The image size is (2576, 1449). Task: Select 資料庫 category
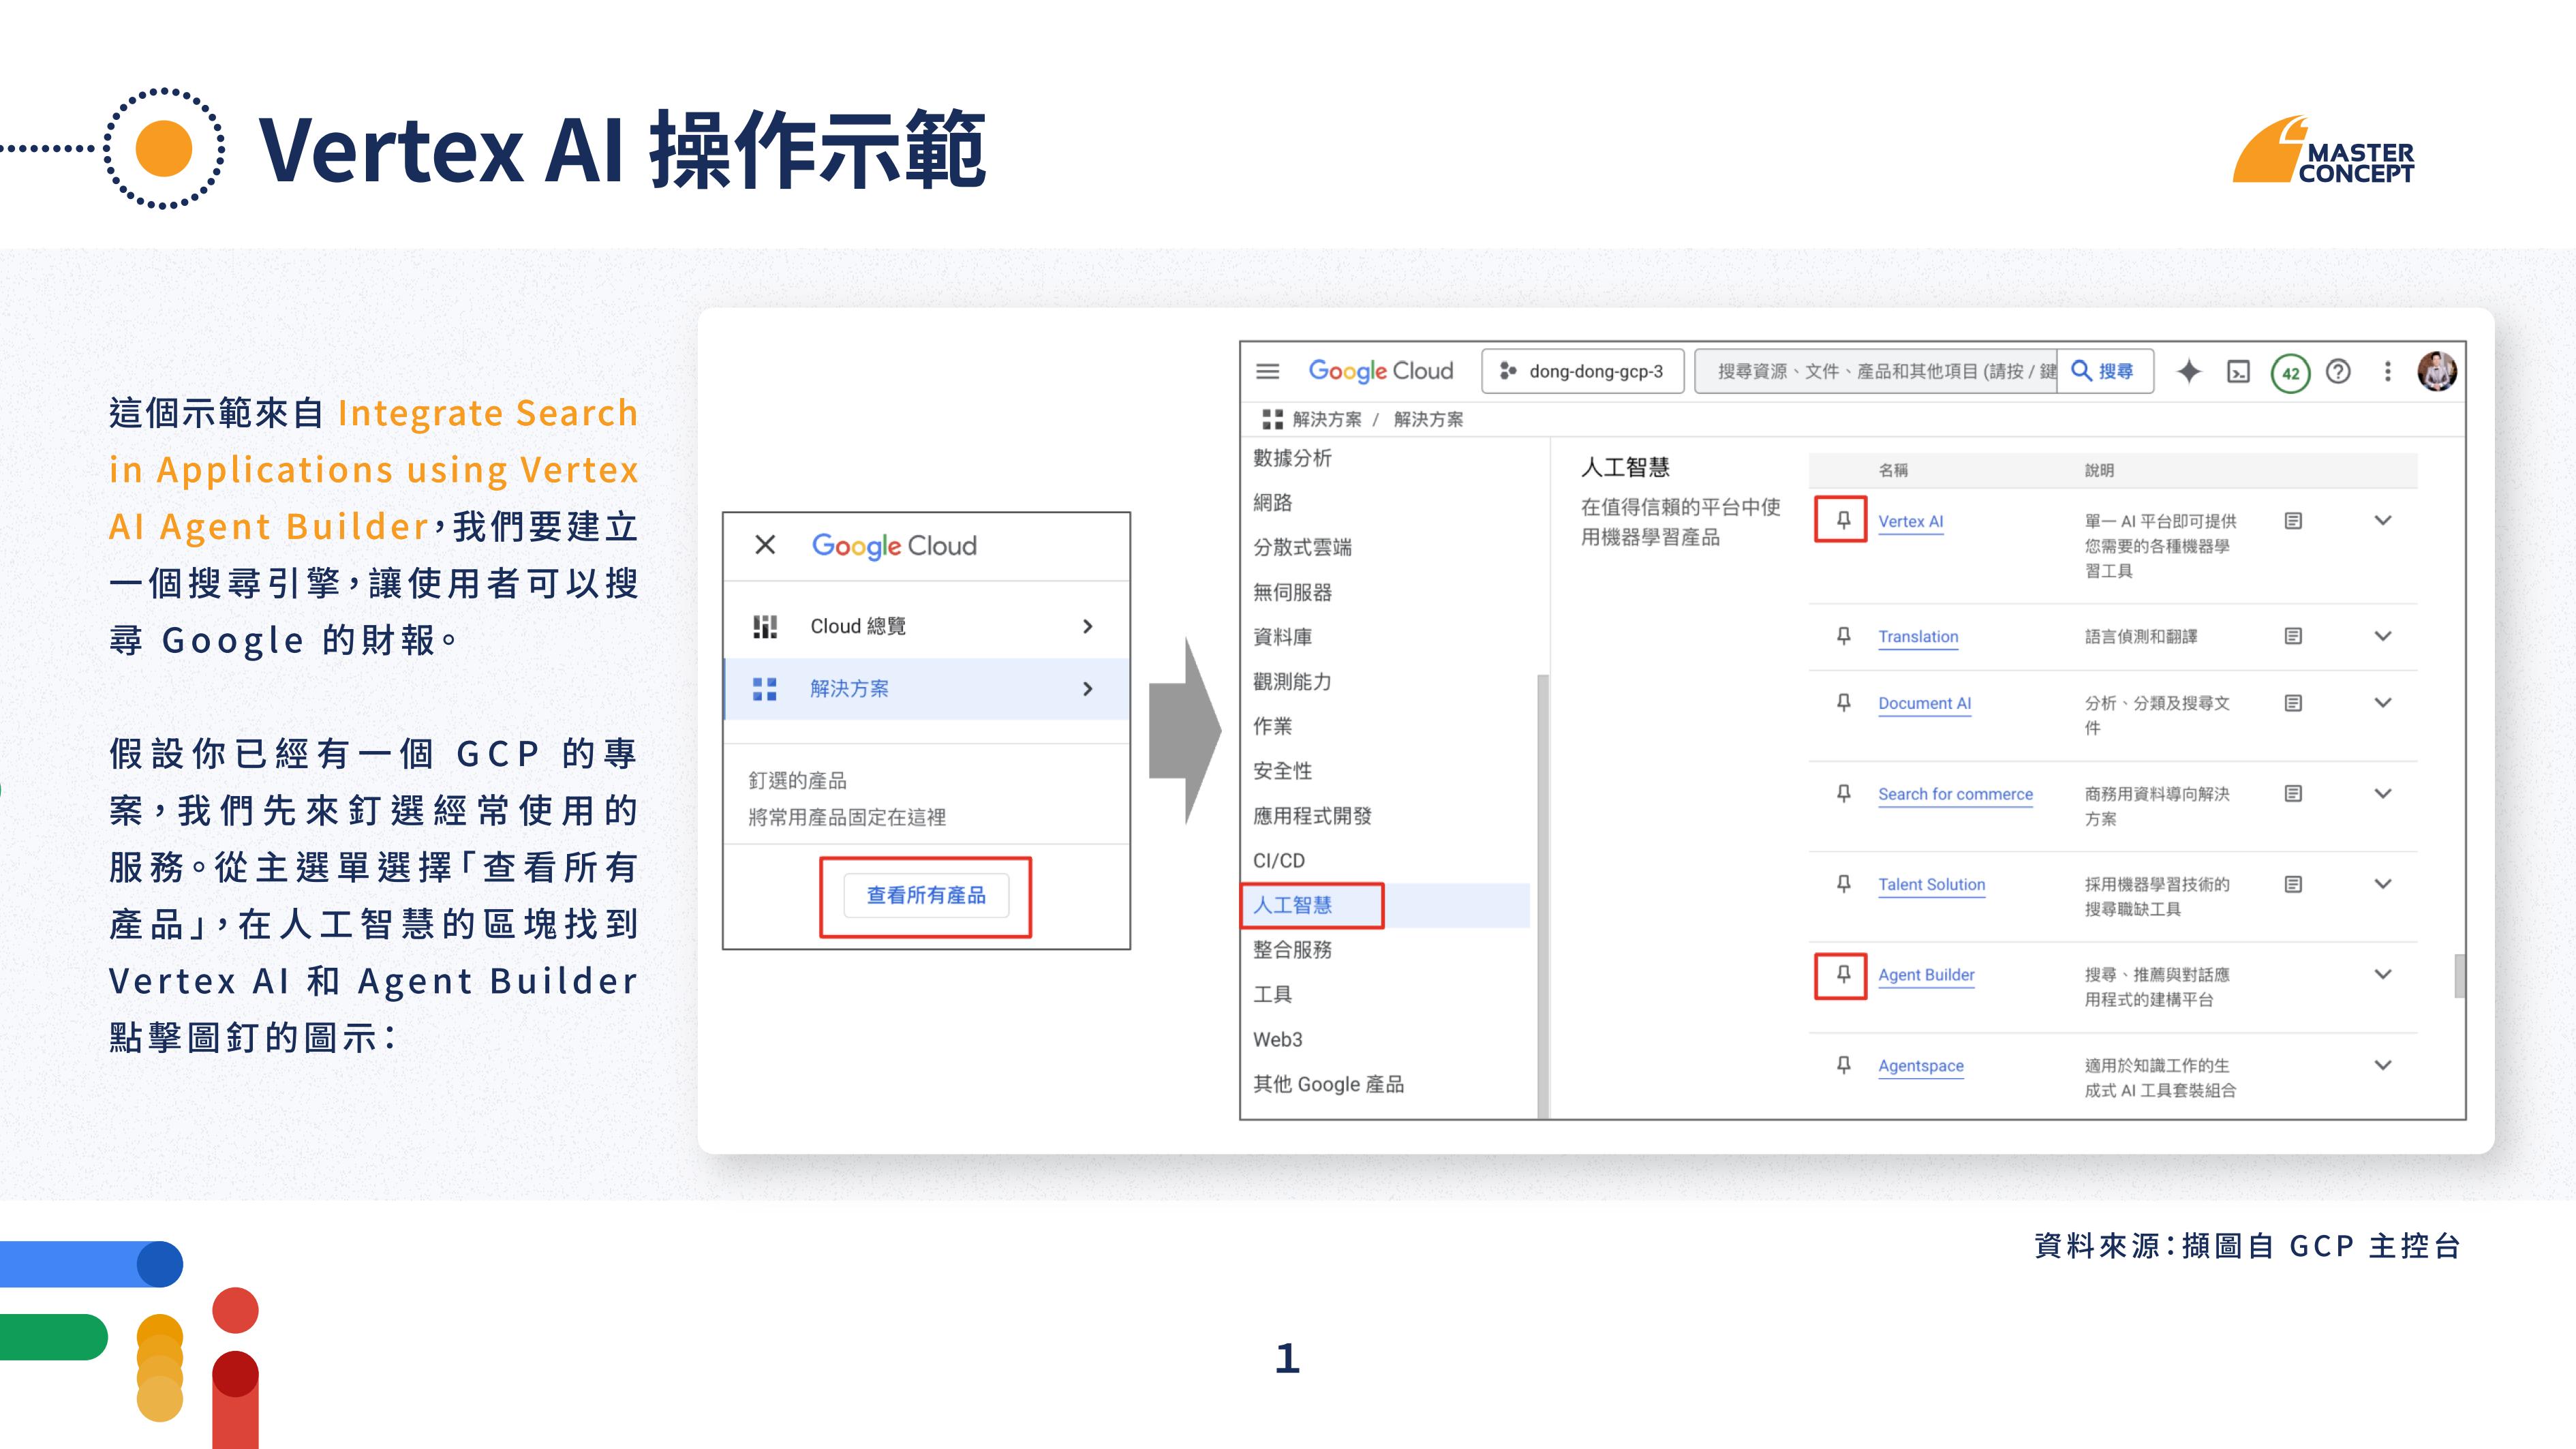point(1282,637)
